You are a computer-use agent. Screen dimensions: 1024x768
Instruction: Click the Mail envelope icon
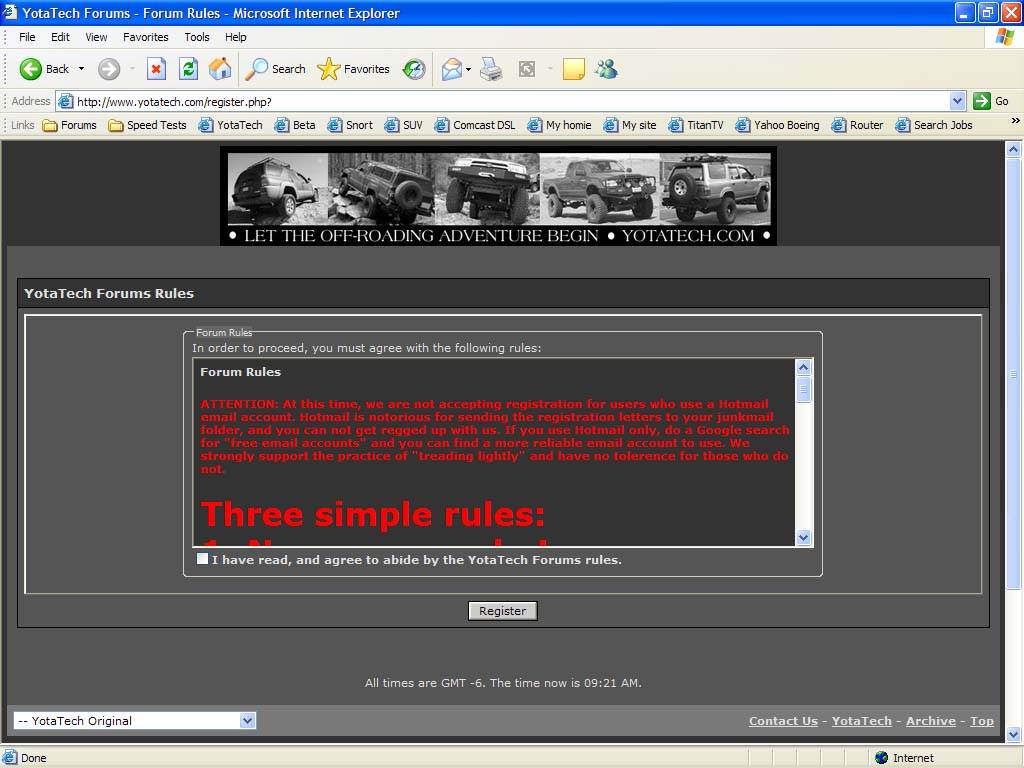pos(451,69)
